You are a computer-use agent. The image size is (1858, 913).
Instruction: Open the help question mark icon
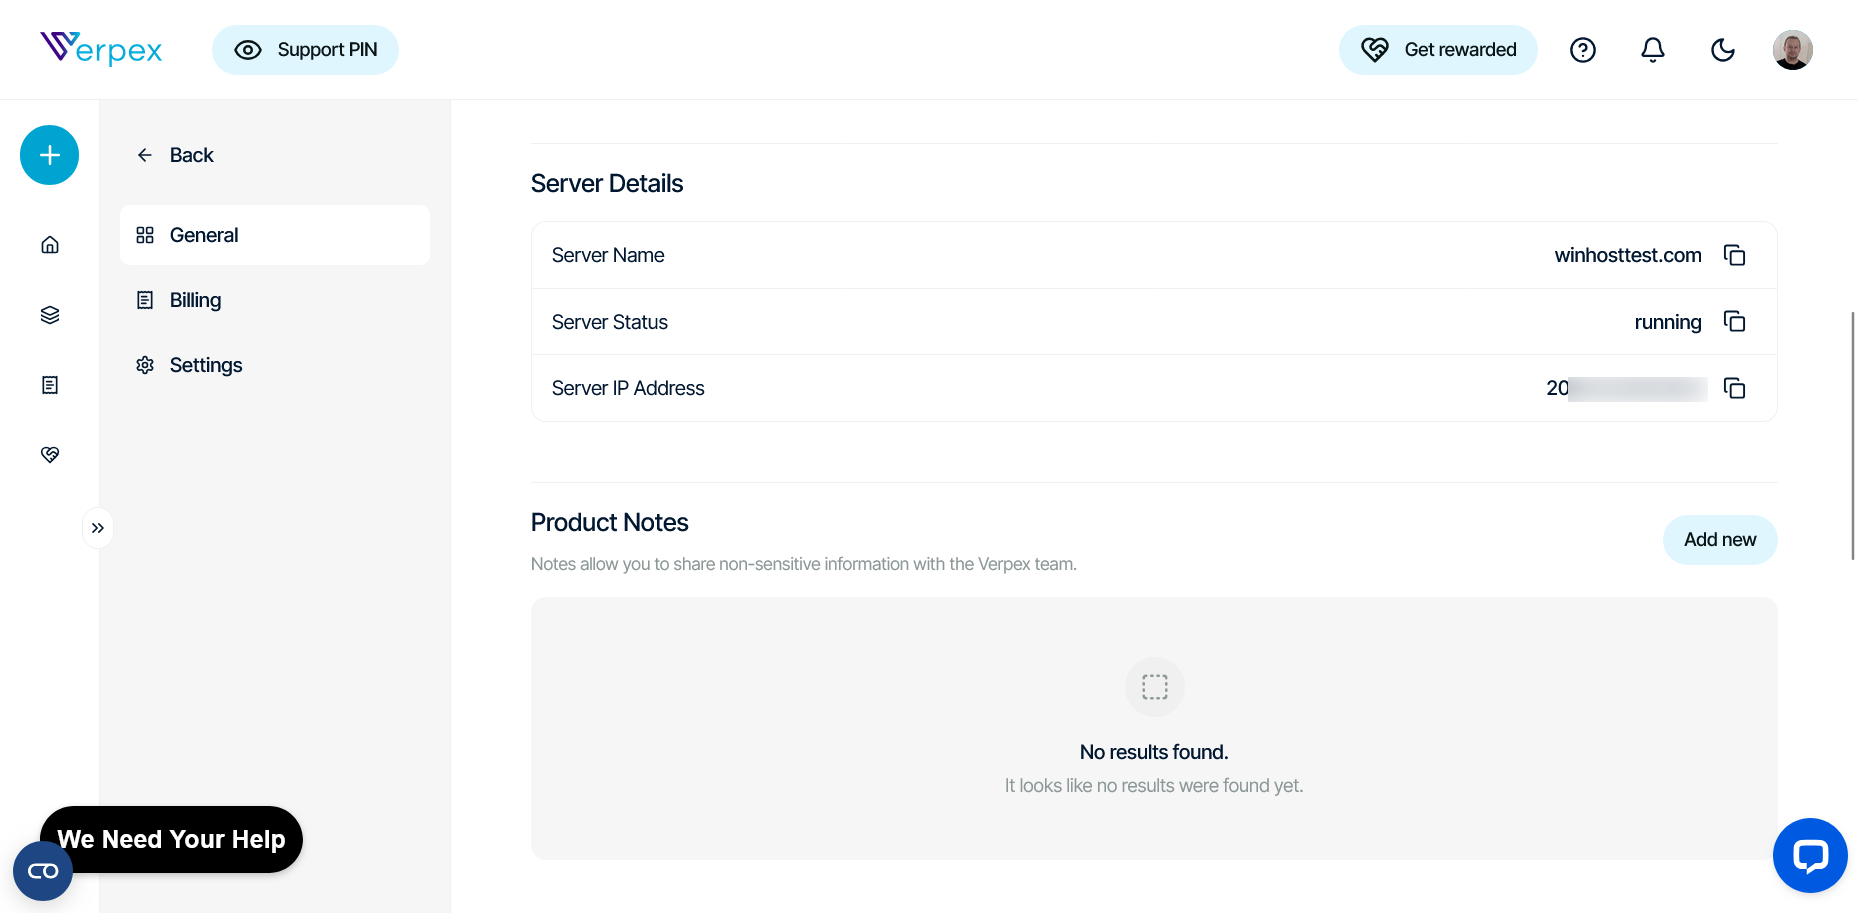pos(1583,50)
